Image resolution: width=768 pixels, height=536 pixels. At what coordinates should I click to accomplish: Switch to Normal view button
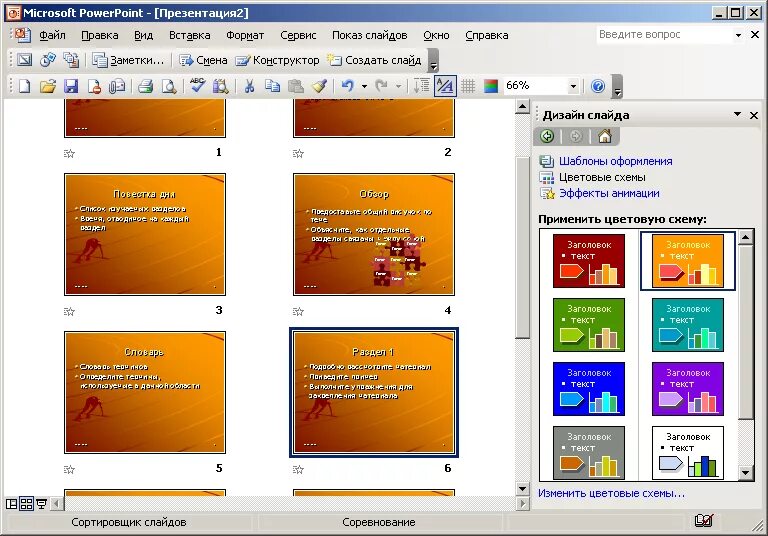coord(11,504)
